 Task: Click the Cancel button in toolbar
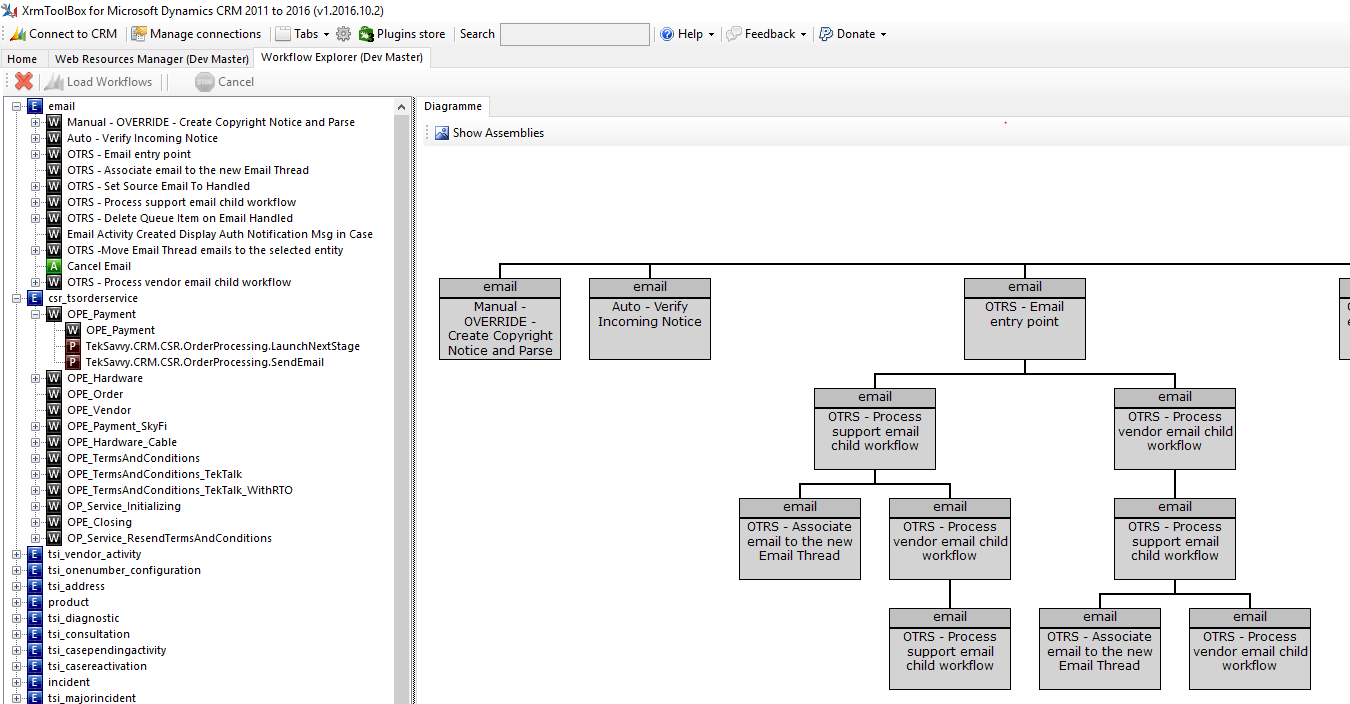225,82
